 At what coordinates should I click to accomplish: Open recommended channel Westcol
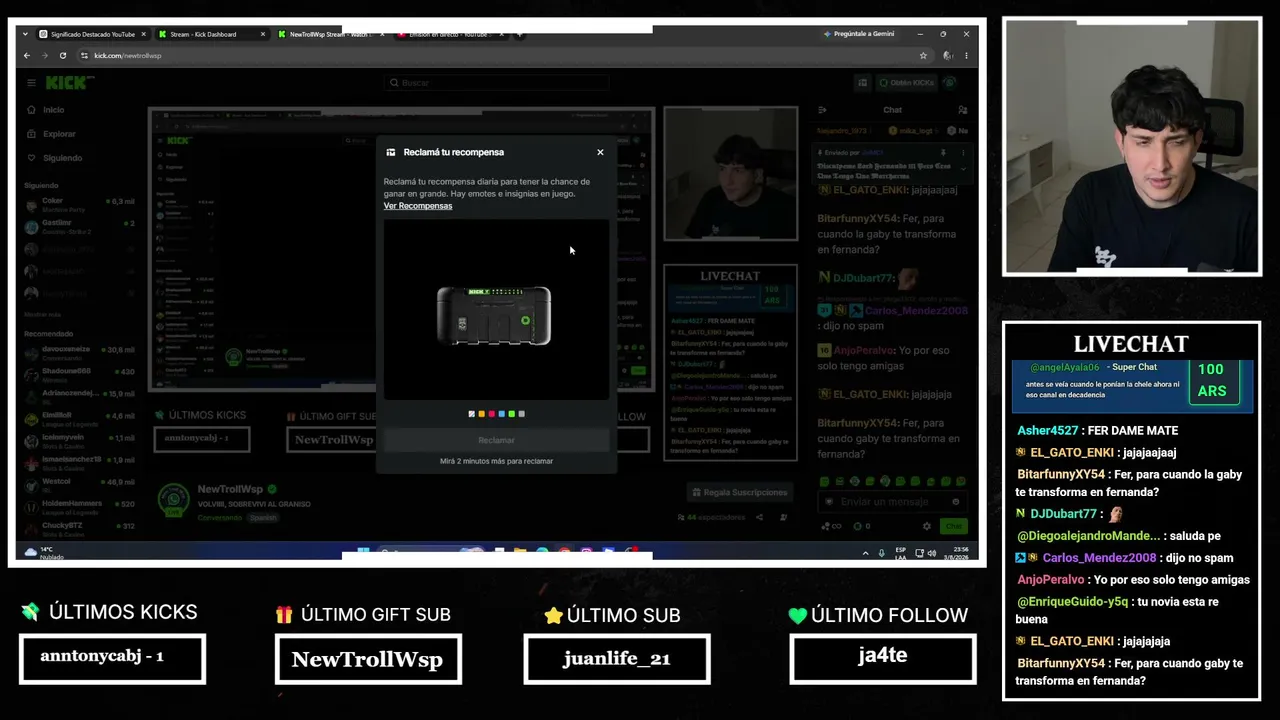pos(80,484)
